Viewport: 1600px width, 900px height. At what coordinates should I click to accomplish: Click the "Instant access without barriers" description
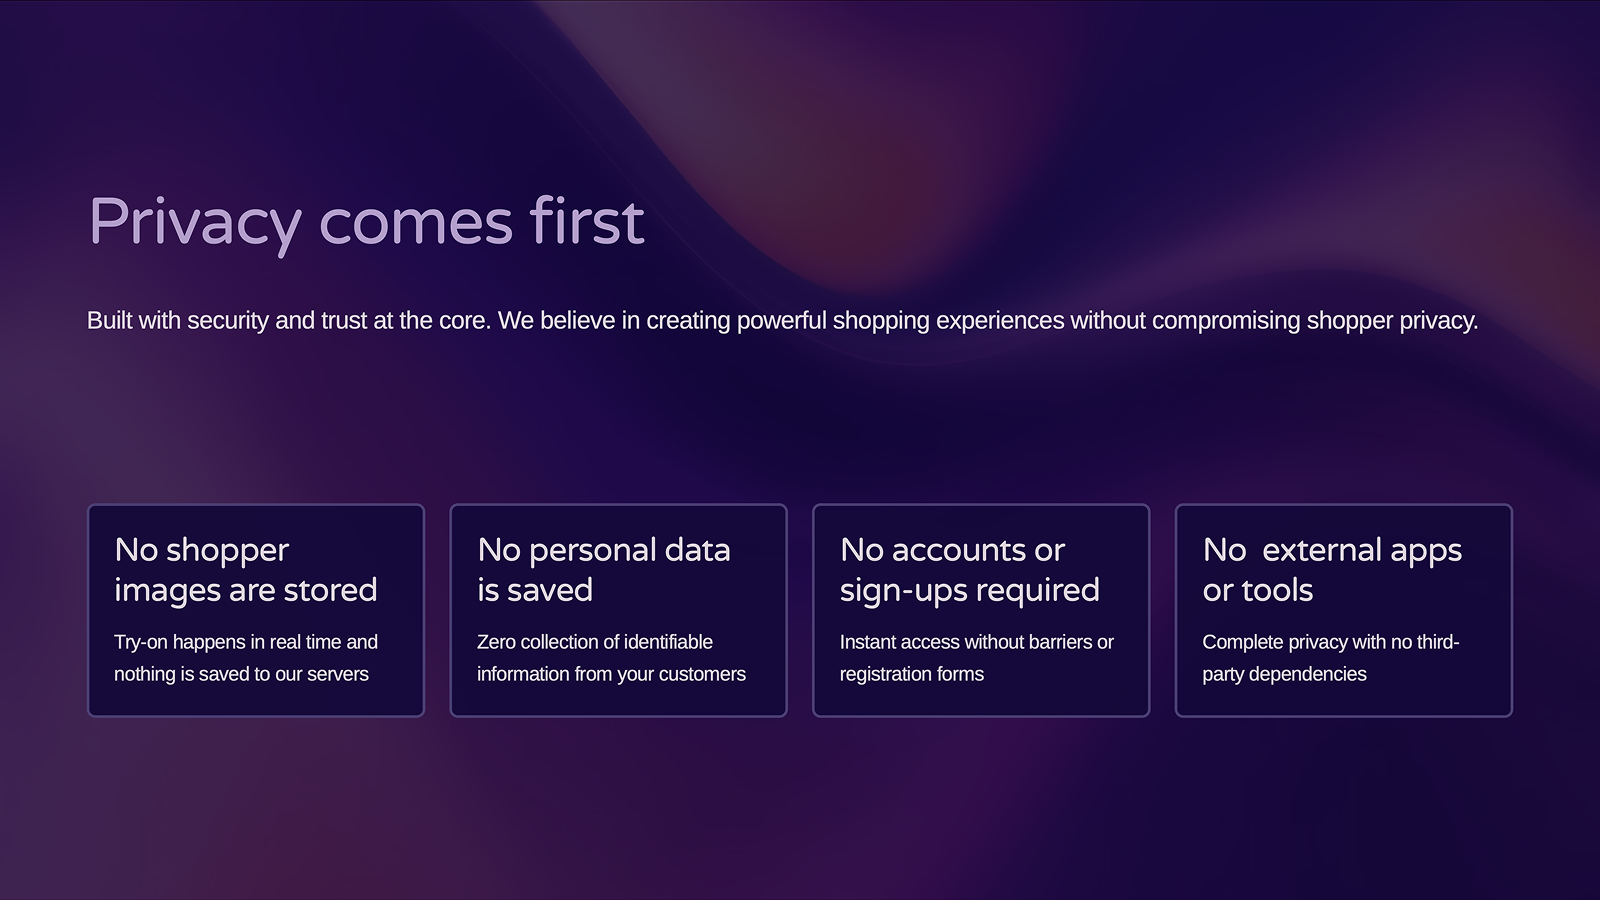(976, 642)
